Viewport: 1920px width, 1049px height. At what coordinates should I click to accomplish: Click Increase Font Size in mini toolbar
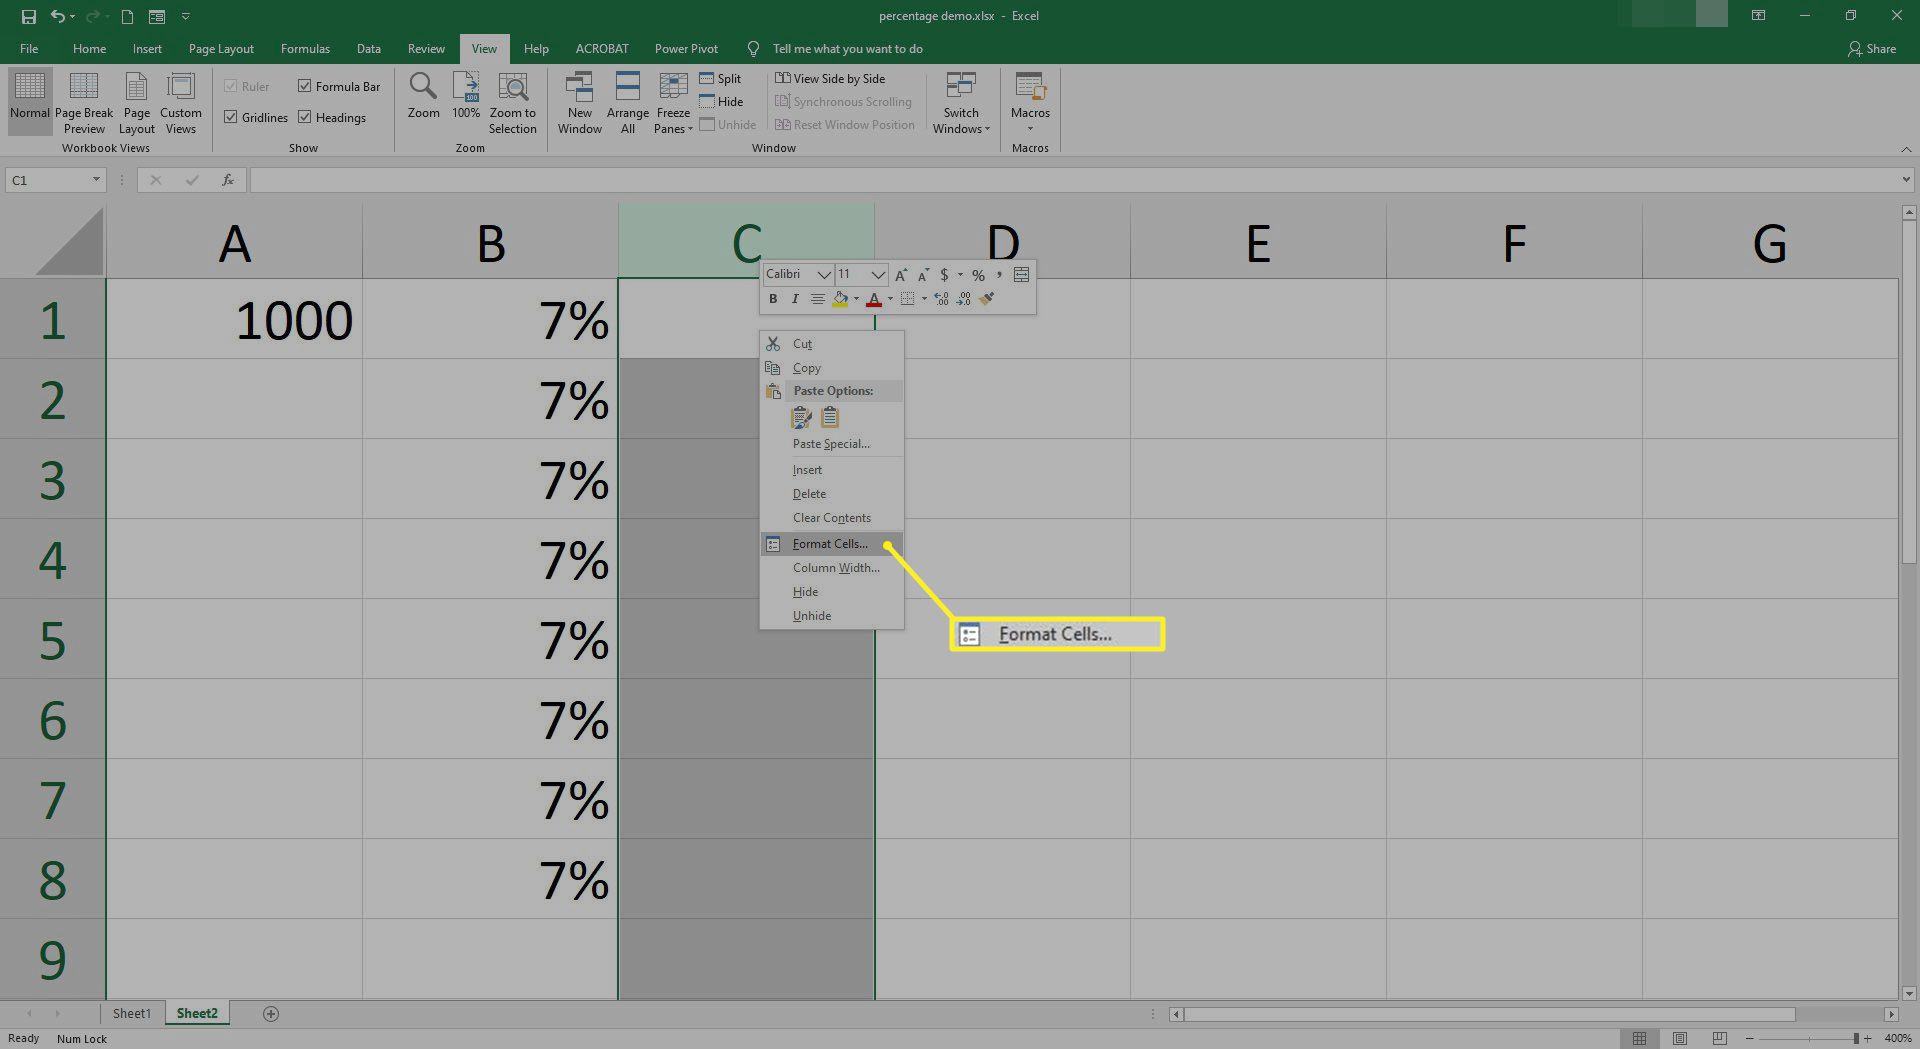pyautogui.click(x=901, y=275)
